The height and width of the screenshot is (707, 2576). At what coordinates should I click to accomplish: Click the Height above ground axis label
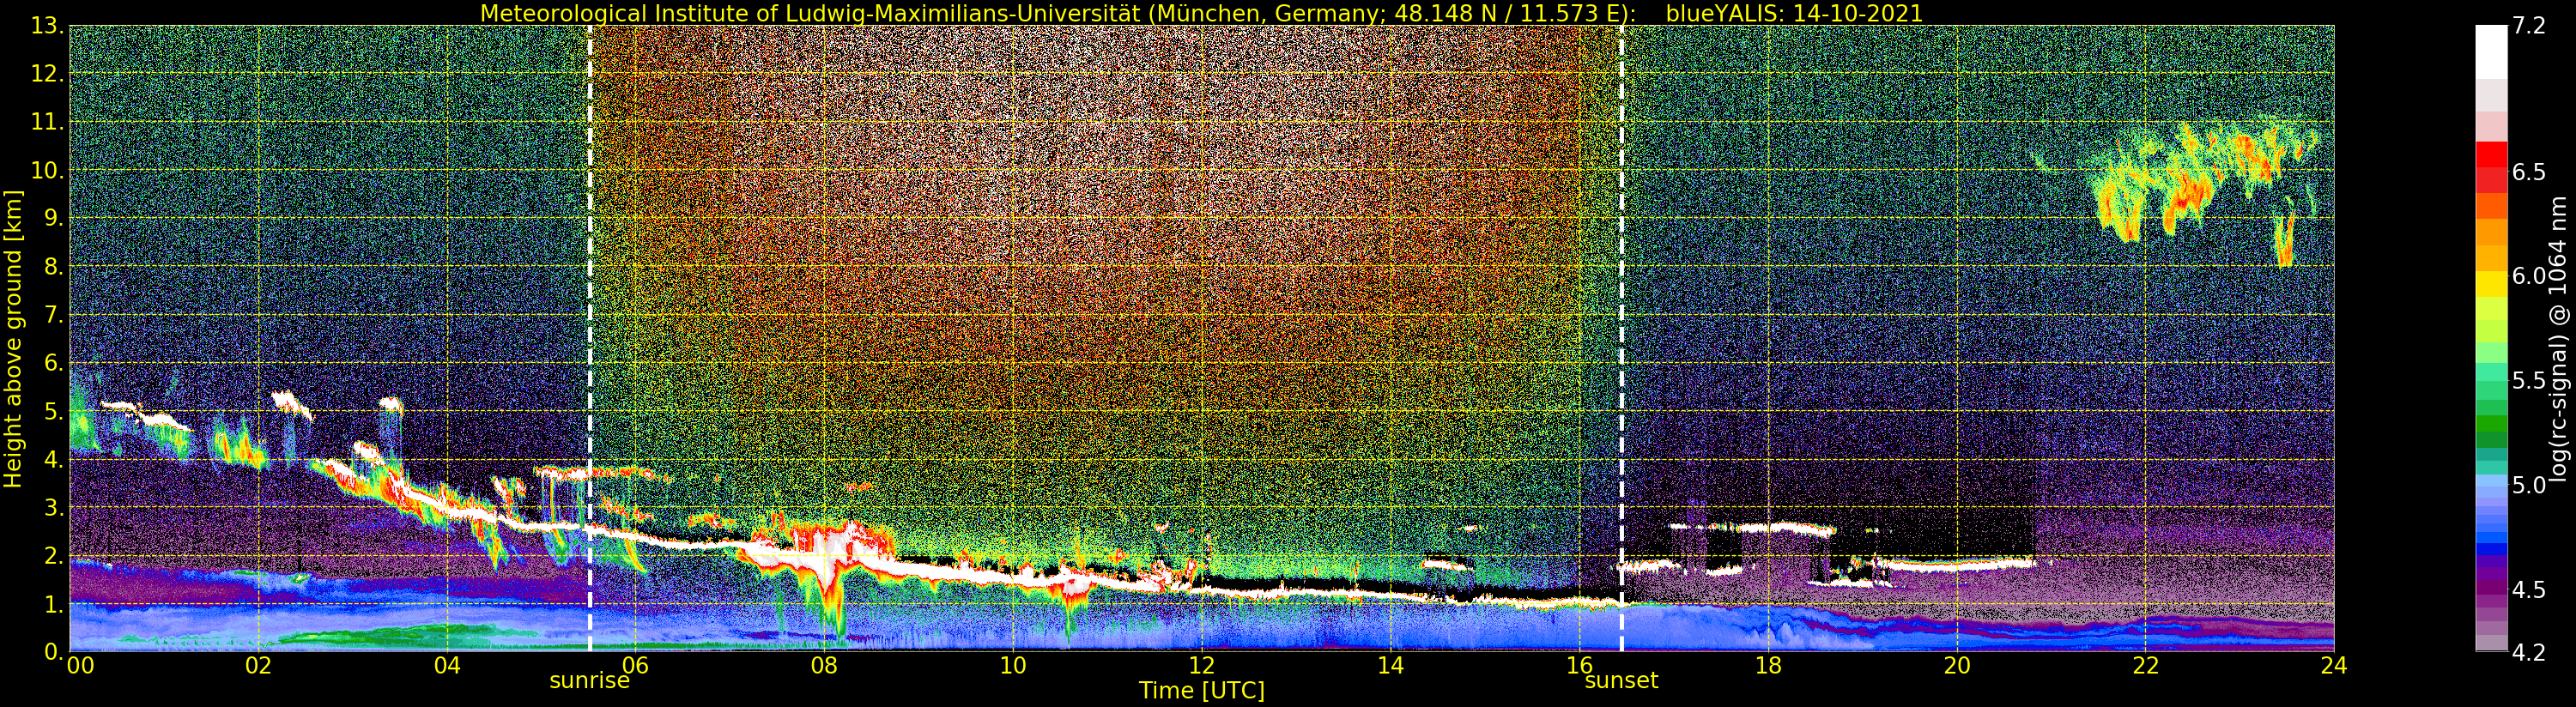[13, 338]
